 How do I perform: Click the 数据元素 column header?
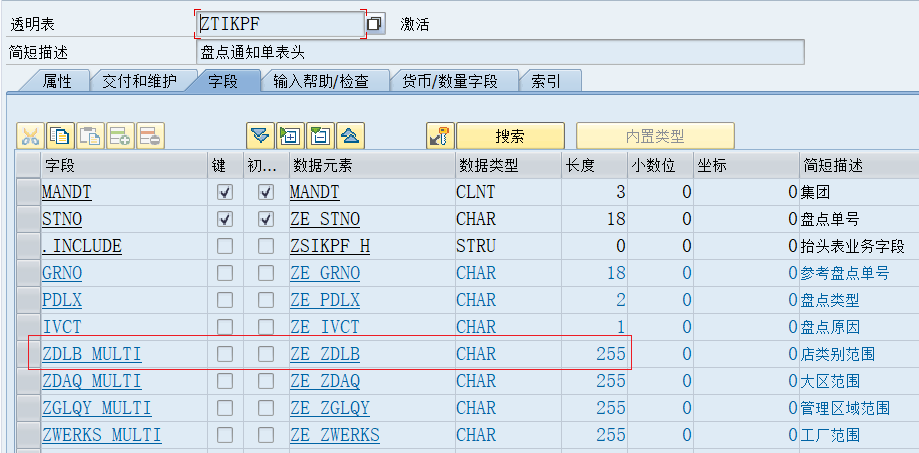coord(372,166)
